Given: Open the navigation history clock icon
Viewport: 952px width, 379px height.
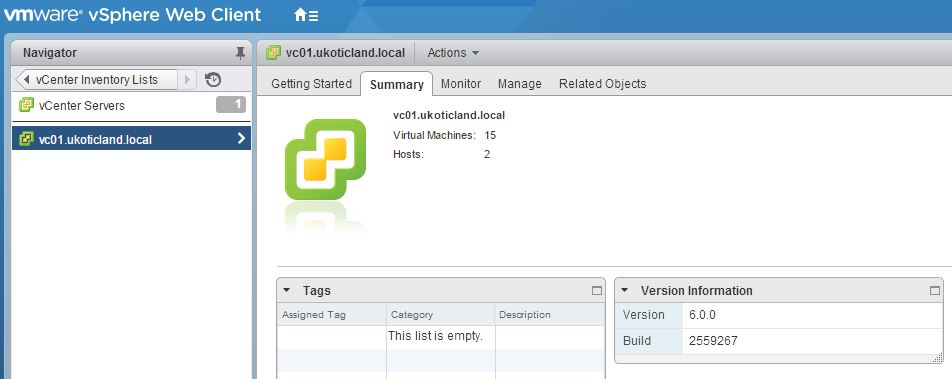Looking at the screenshot, I should (213, 80).
